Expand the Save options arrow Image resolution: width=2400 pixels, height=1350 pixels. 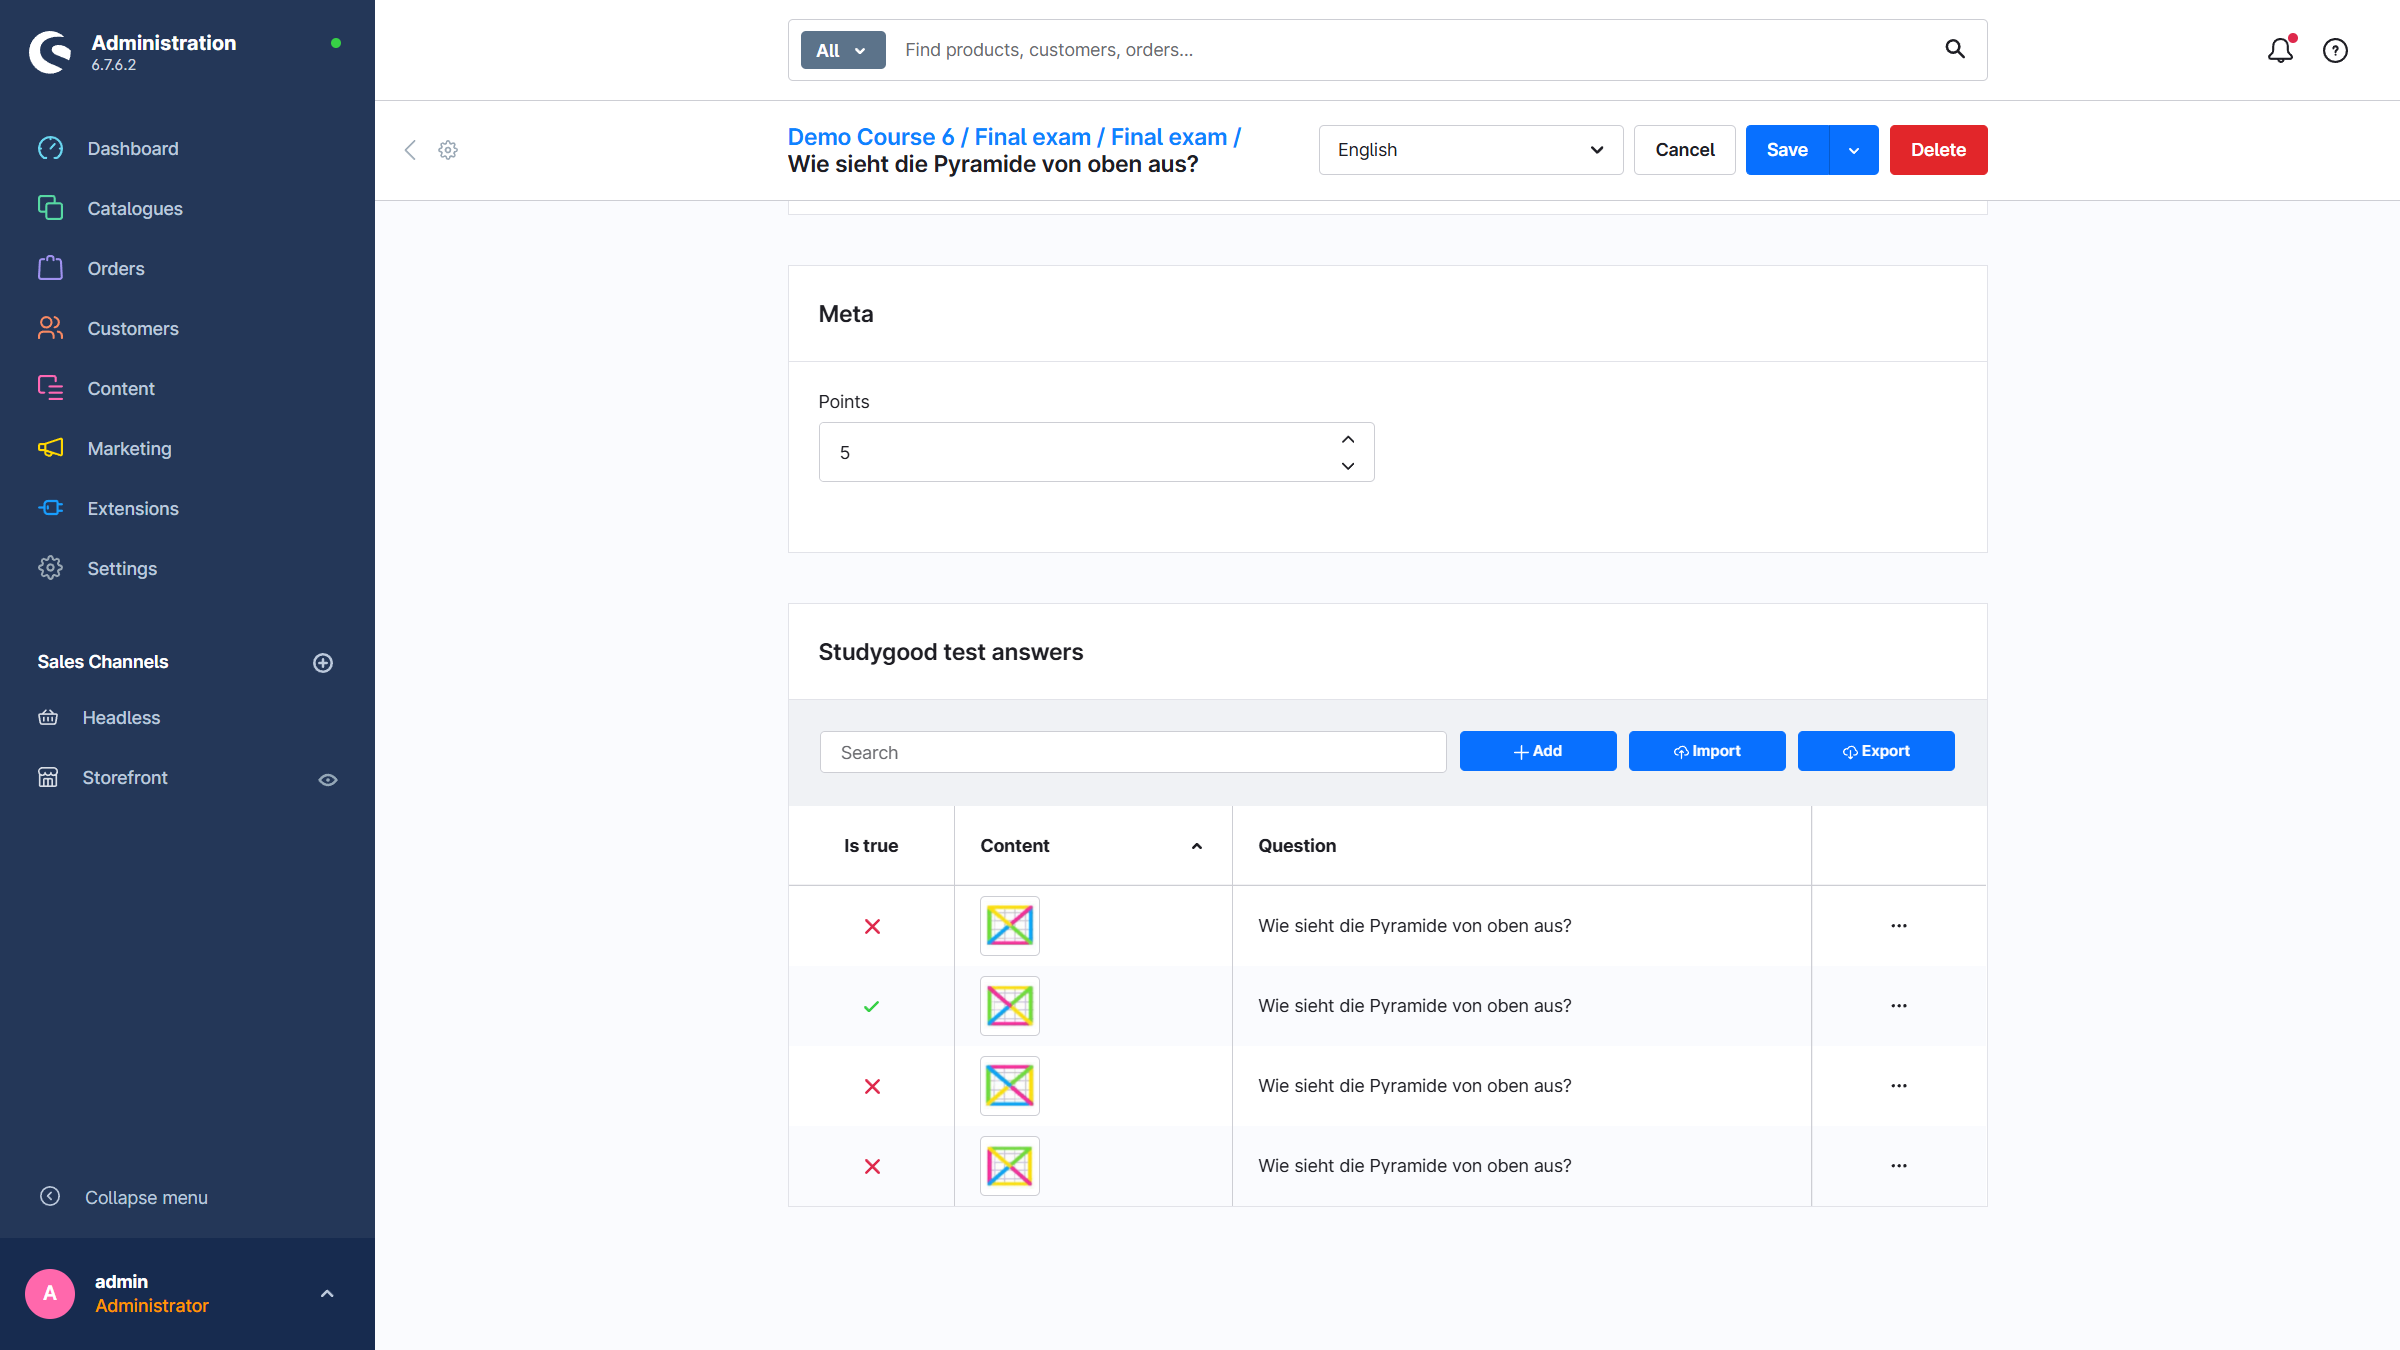1854,150
